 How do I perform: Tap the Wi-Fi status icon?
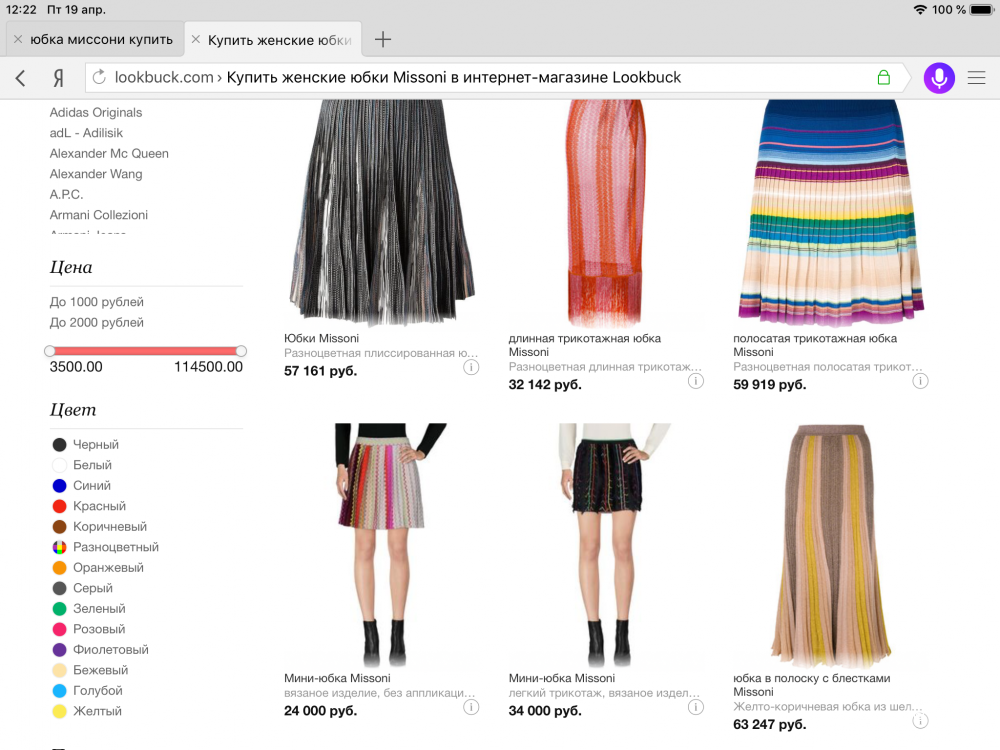(920, 10)
